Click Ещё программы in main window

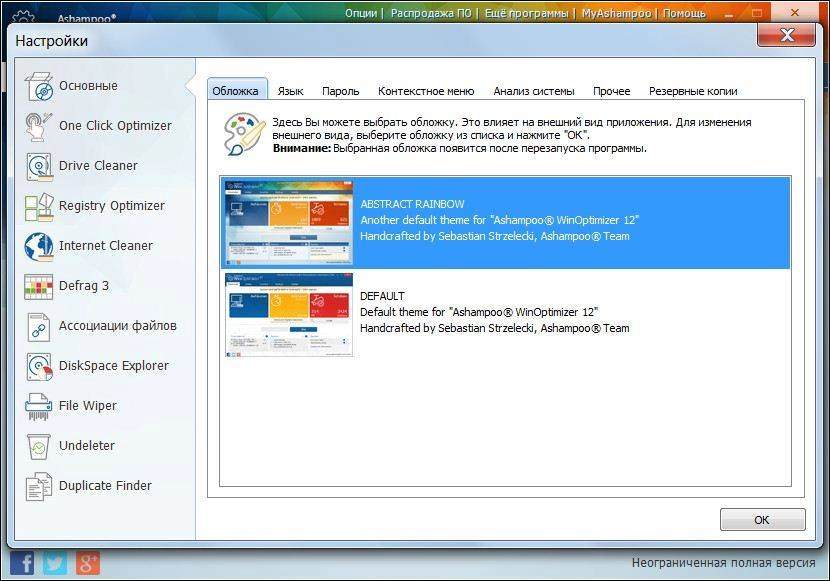pos(526,13)
